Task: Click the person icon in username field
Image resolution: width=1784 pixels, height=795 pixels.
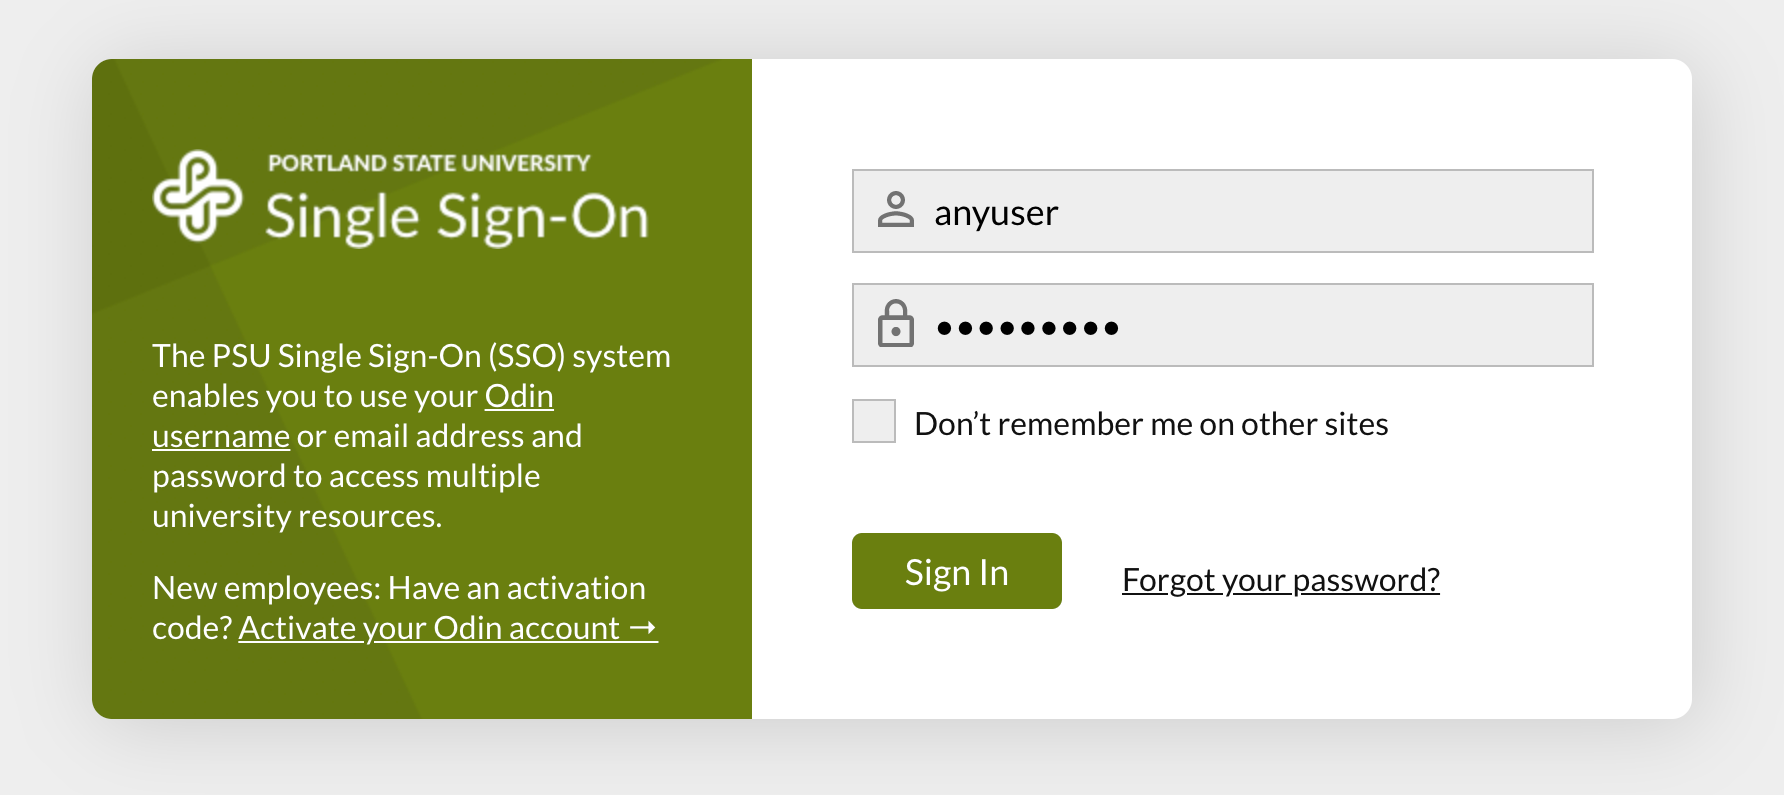Action: [895, 210]
